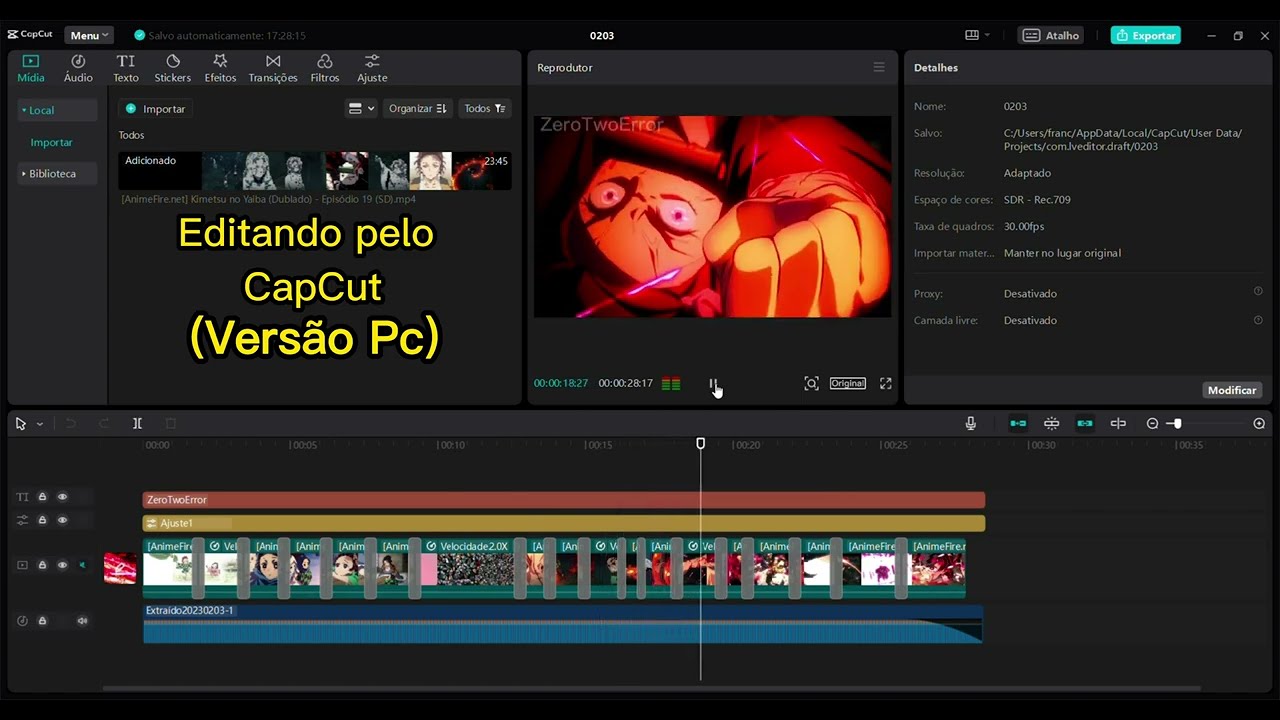Click the project path under Salvo
The width and height of the screenshot is (1280, 720).
(x=1123, y=139)
